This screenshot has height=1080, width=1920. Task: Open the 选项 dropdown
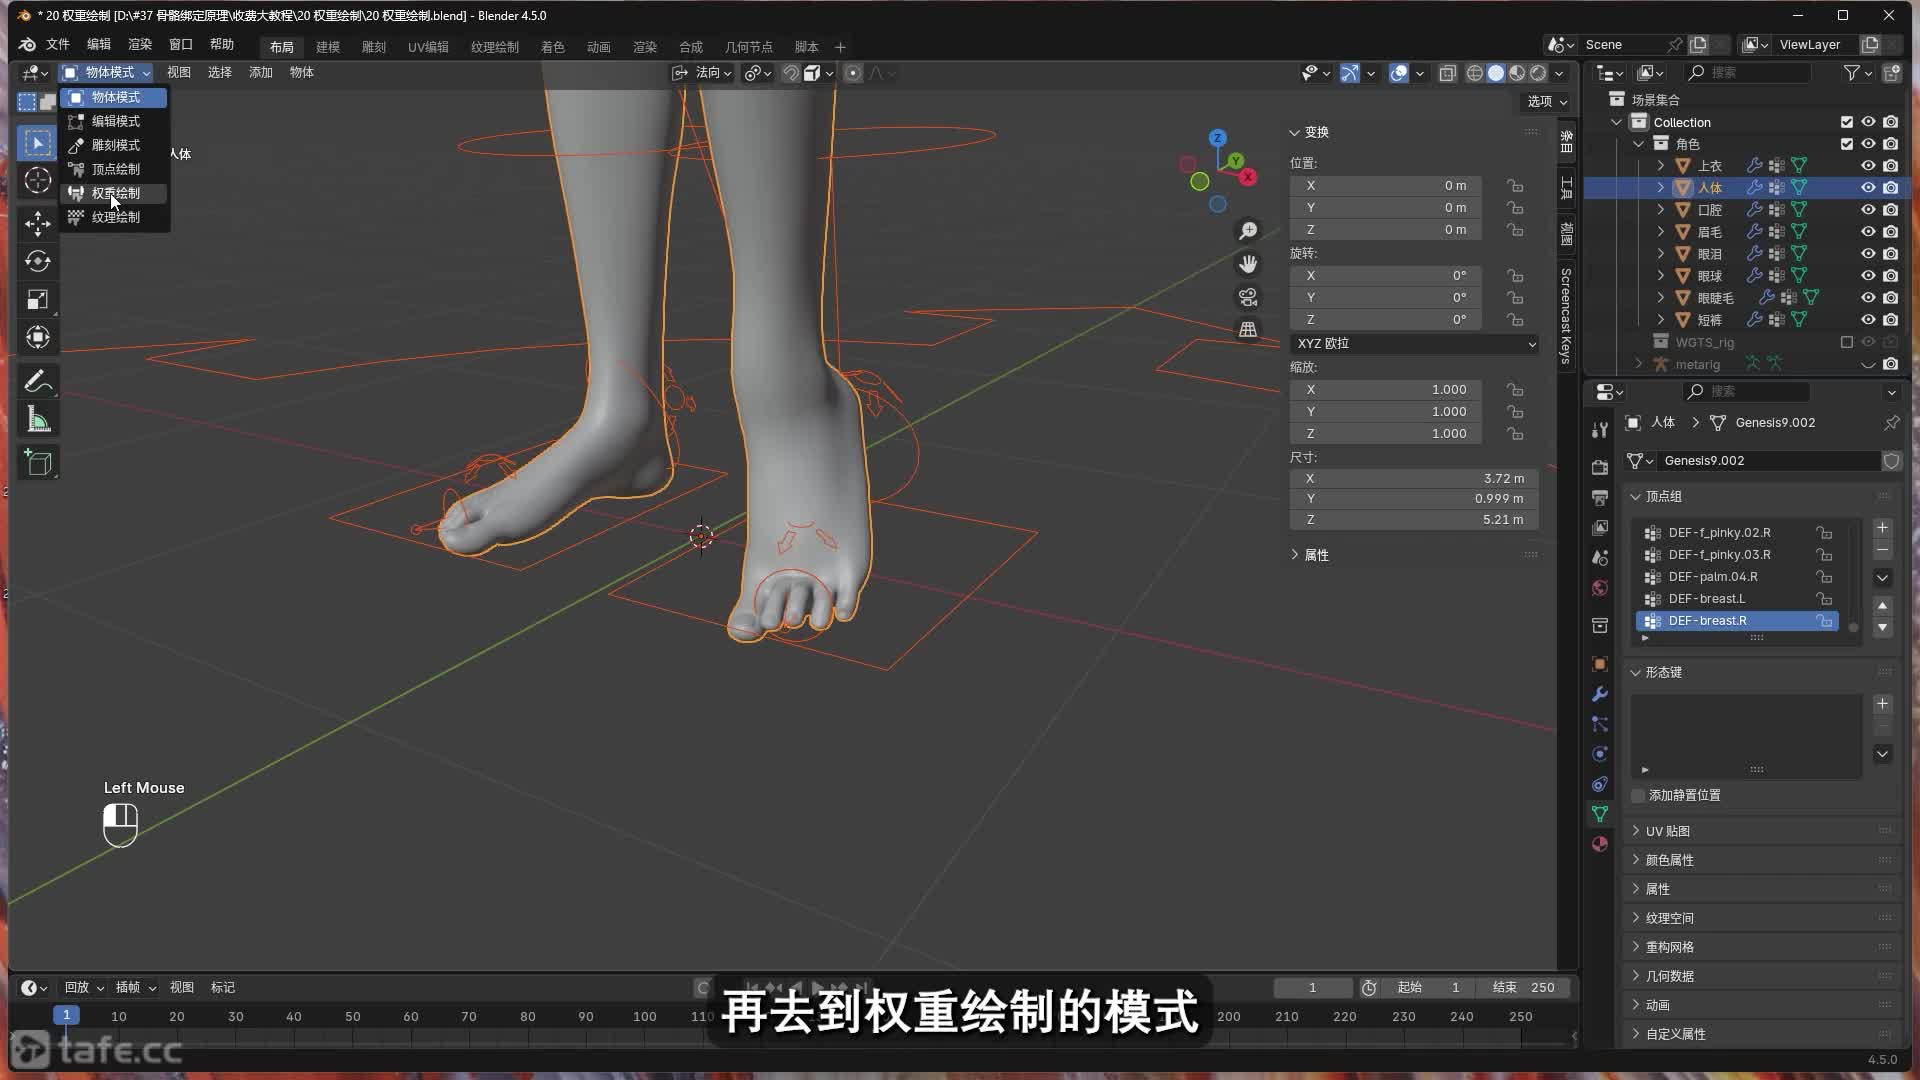1547,102
